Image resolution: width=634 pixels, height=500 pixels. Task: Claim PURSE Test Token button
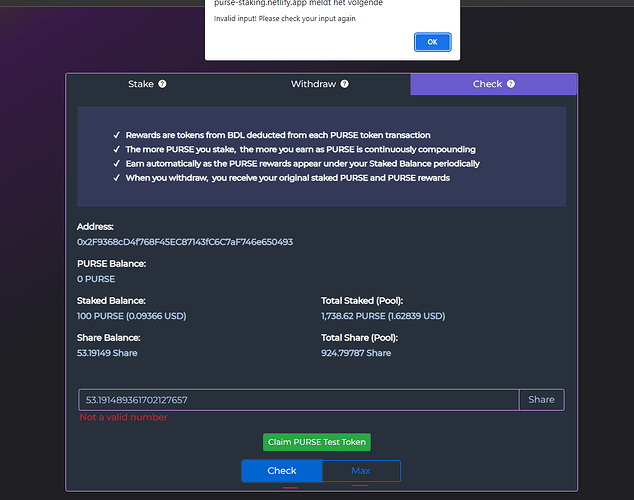[x=317, y=442]
